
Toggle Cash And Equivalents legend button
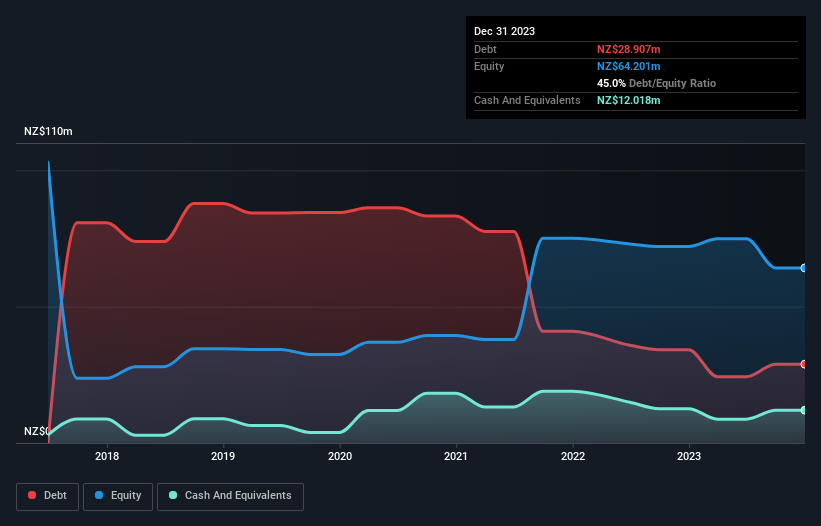pyautogui.click(x=230, y=496)
